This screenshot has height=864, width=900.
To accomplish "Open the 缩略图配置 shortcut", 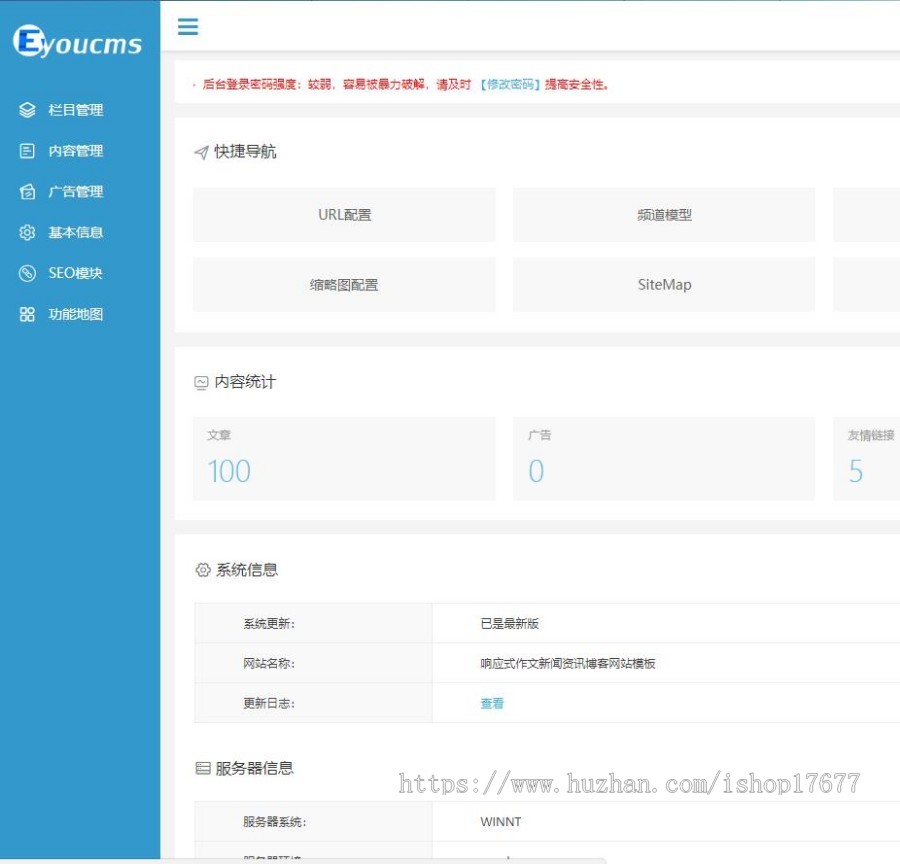I will (x=344, y=285).
